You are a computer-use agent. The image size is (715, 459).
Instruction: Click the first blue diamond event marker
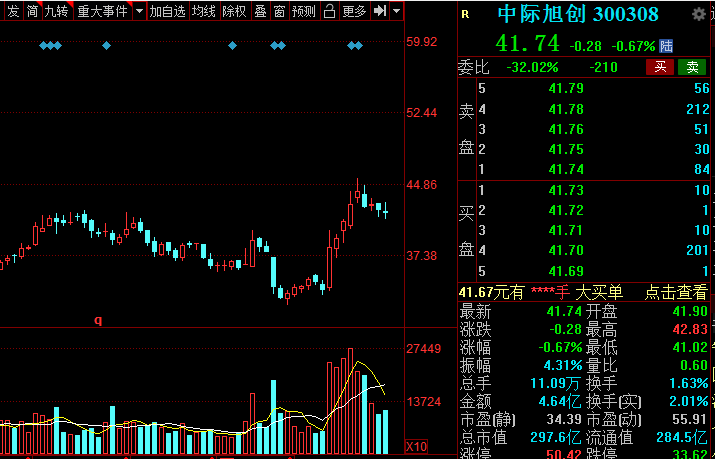pos(44,46)
